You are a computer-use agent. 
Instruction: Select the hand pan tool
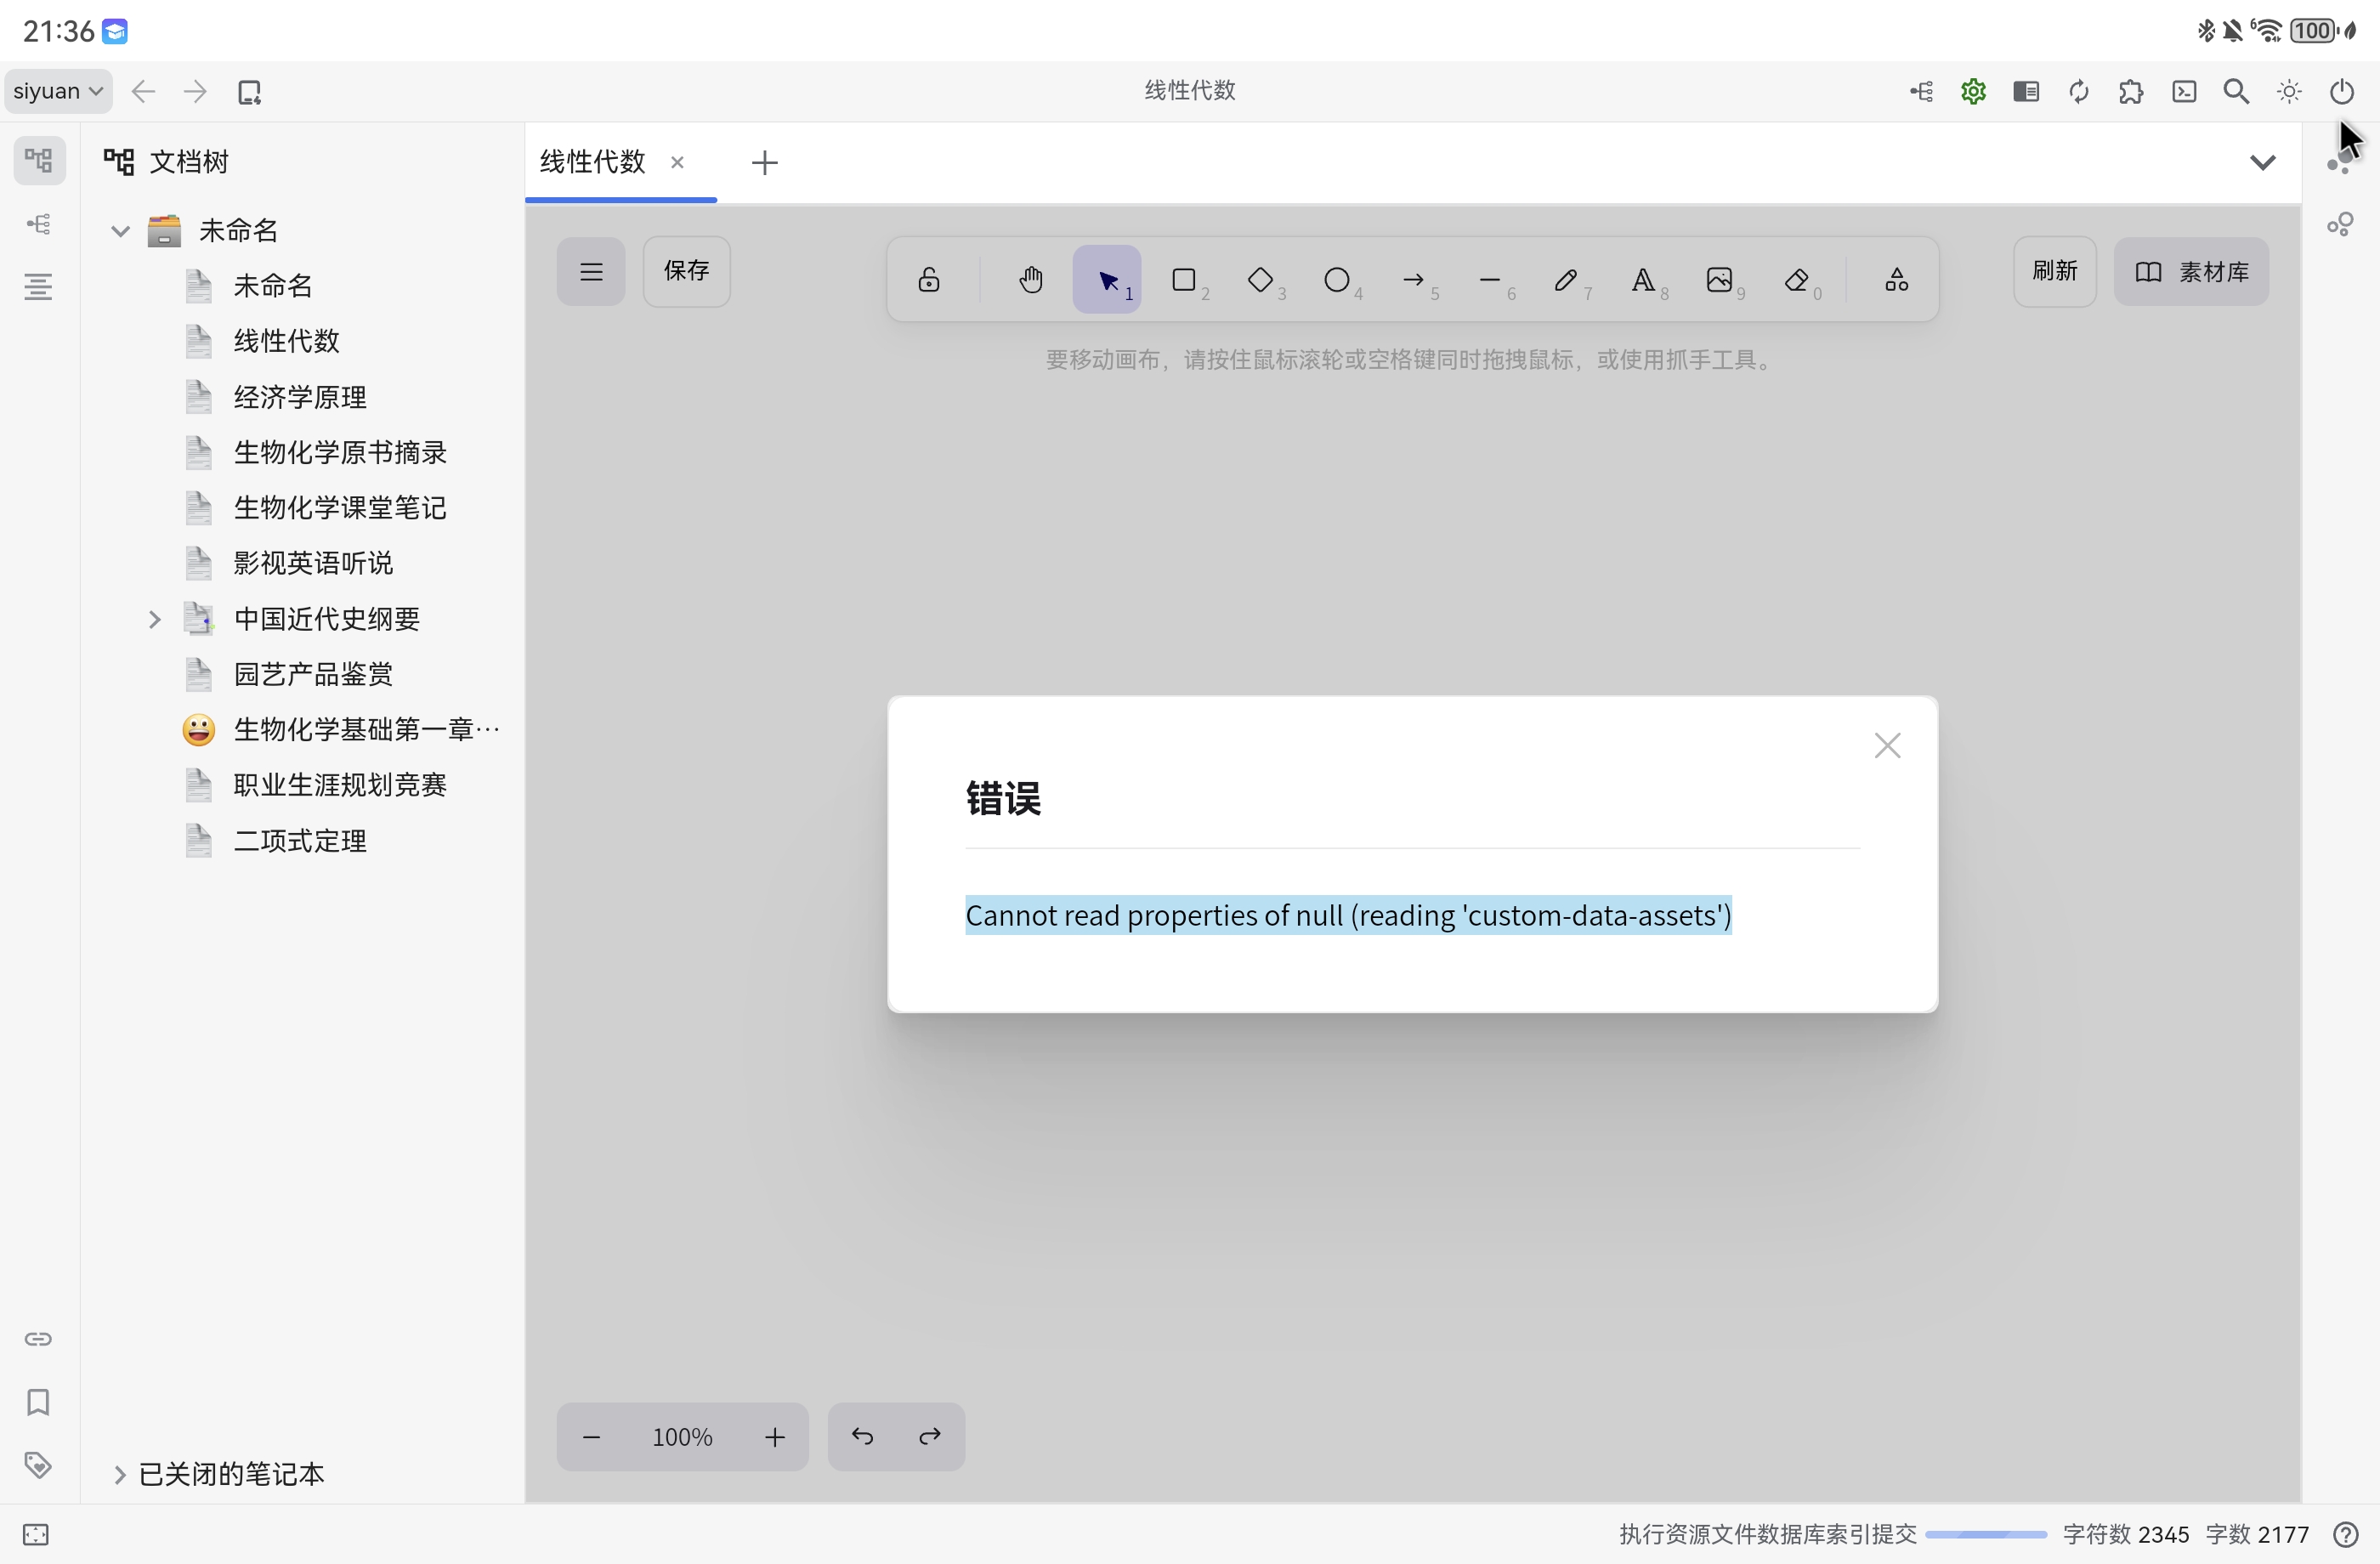(1031, 280)
